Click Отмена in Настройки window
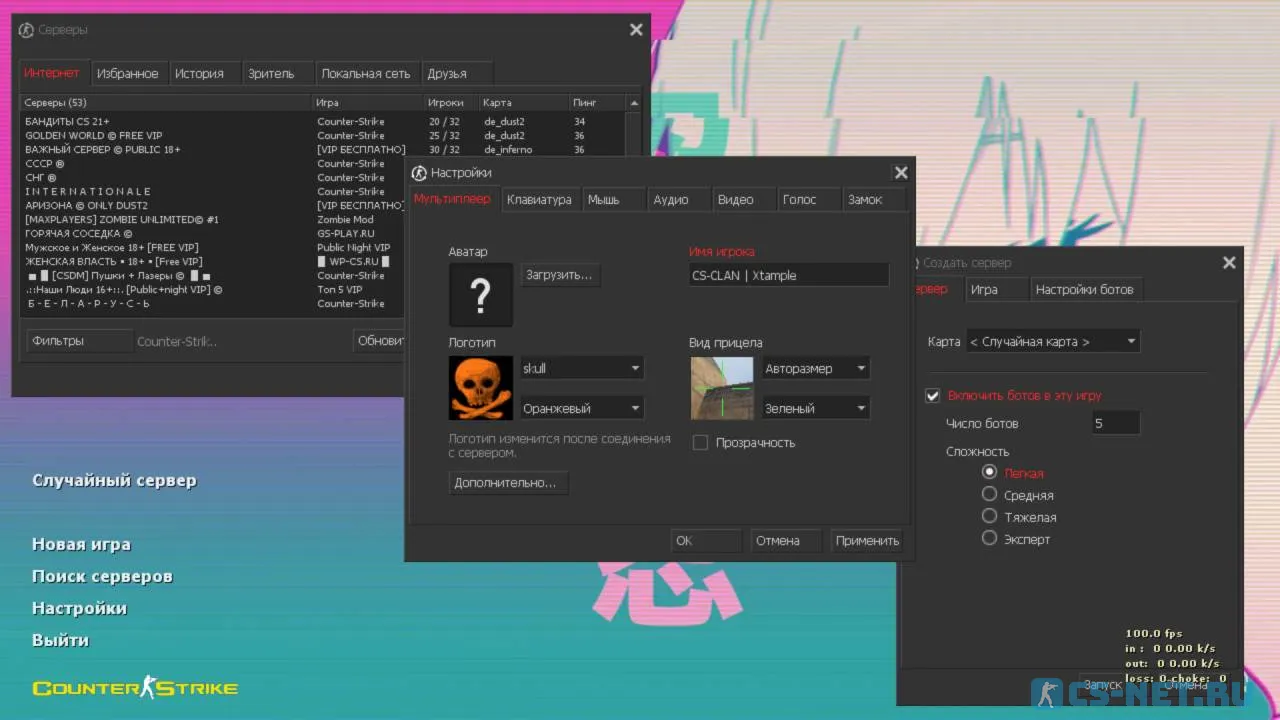 pos(786,540)
